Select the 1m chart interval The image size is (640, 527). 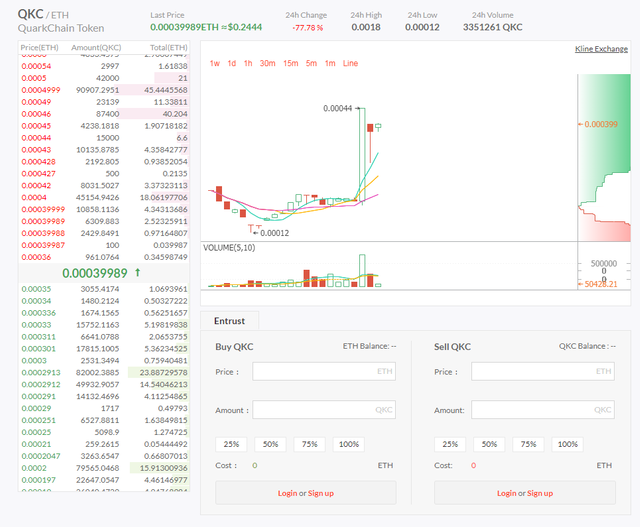tap(330, 63)
